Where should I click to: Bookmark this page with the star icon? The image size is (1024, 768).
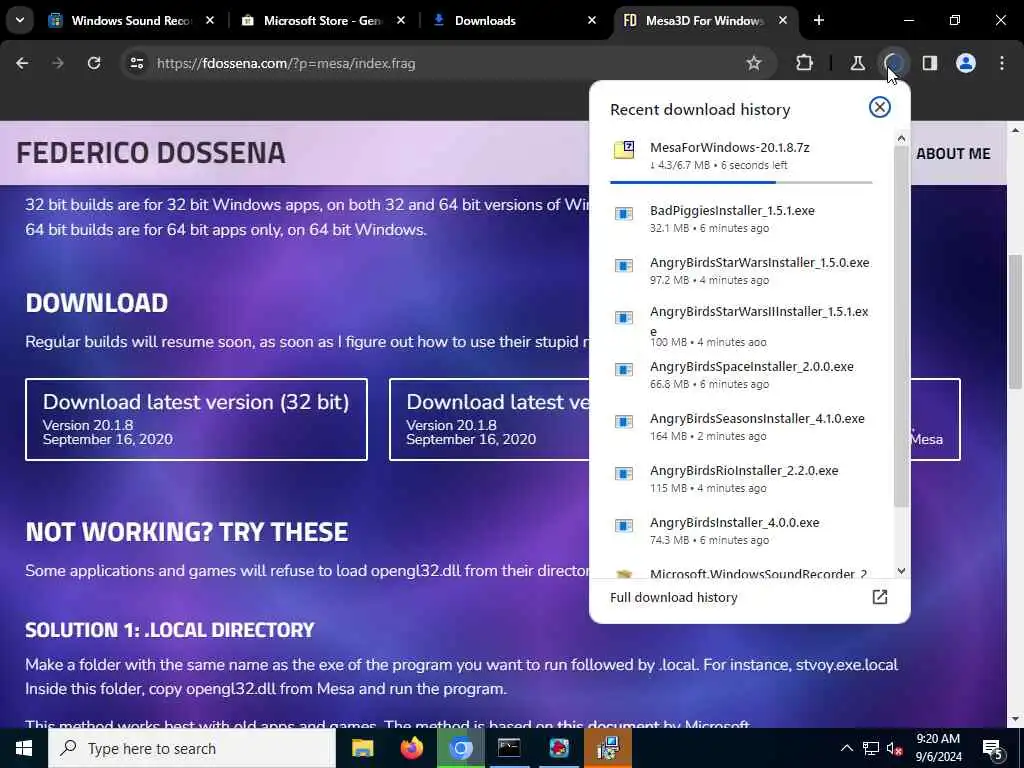coord(754,63)
